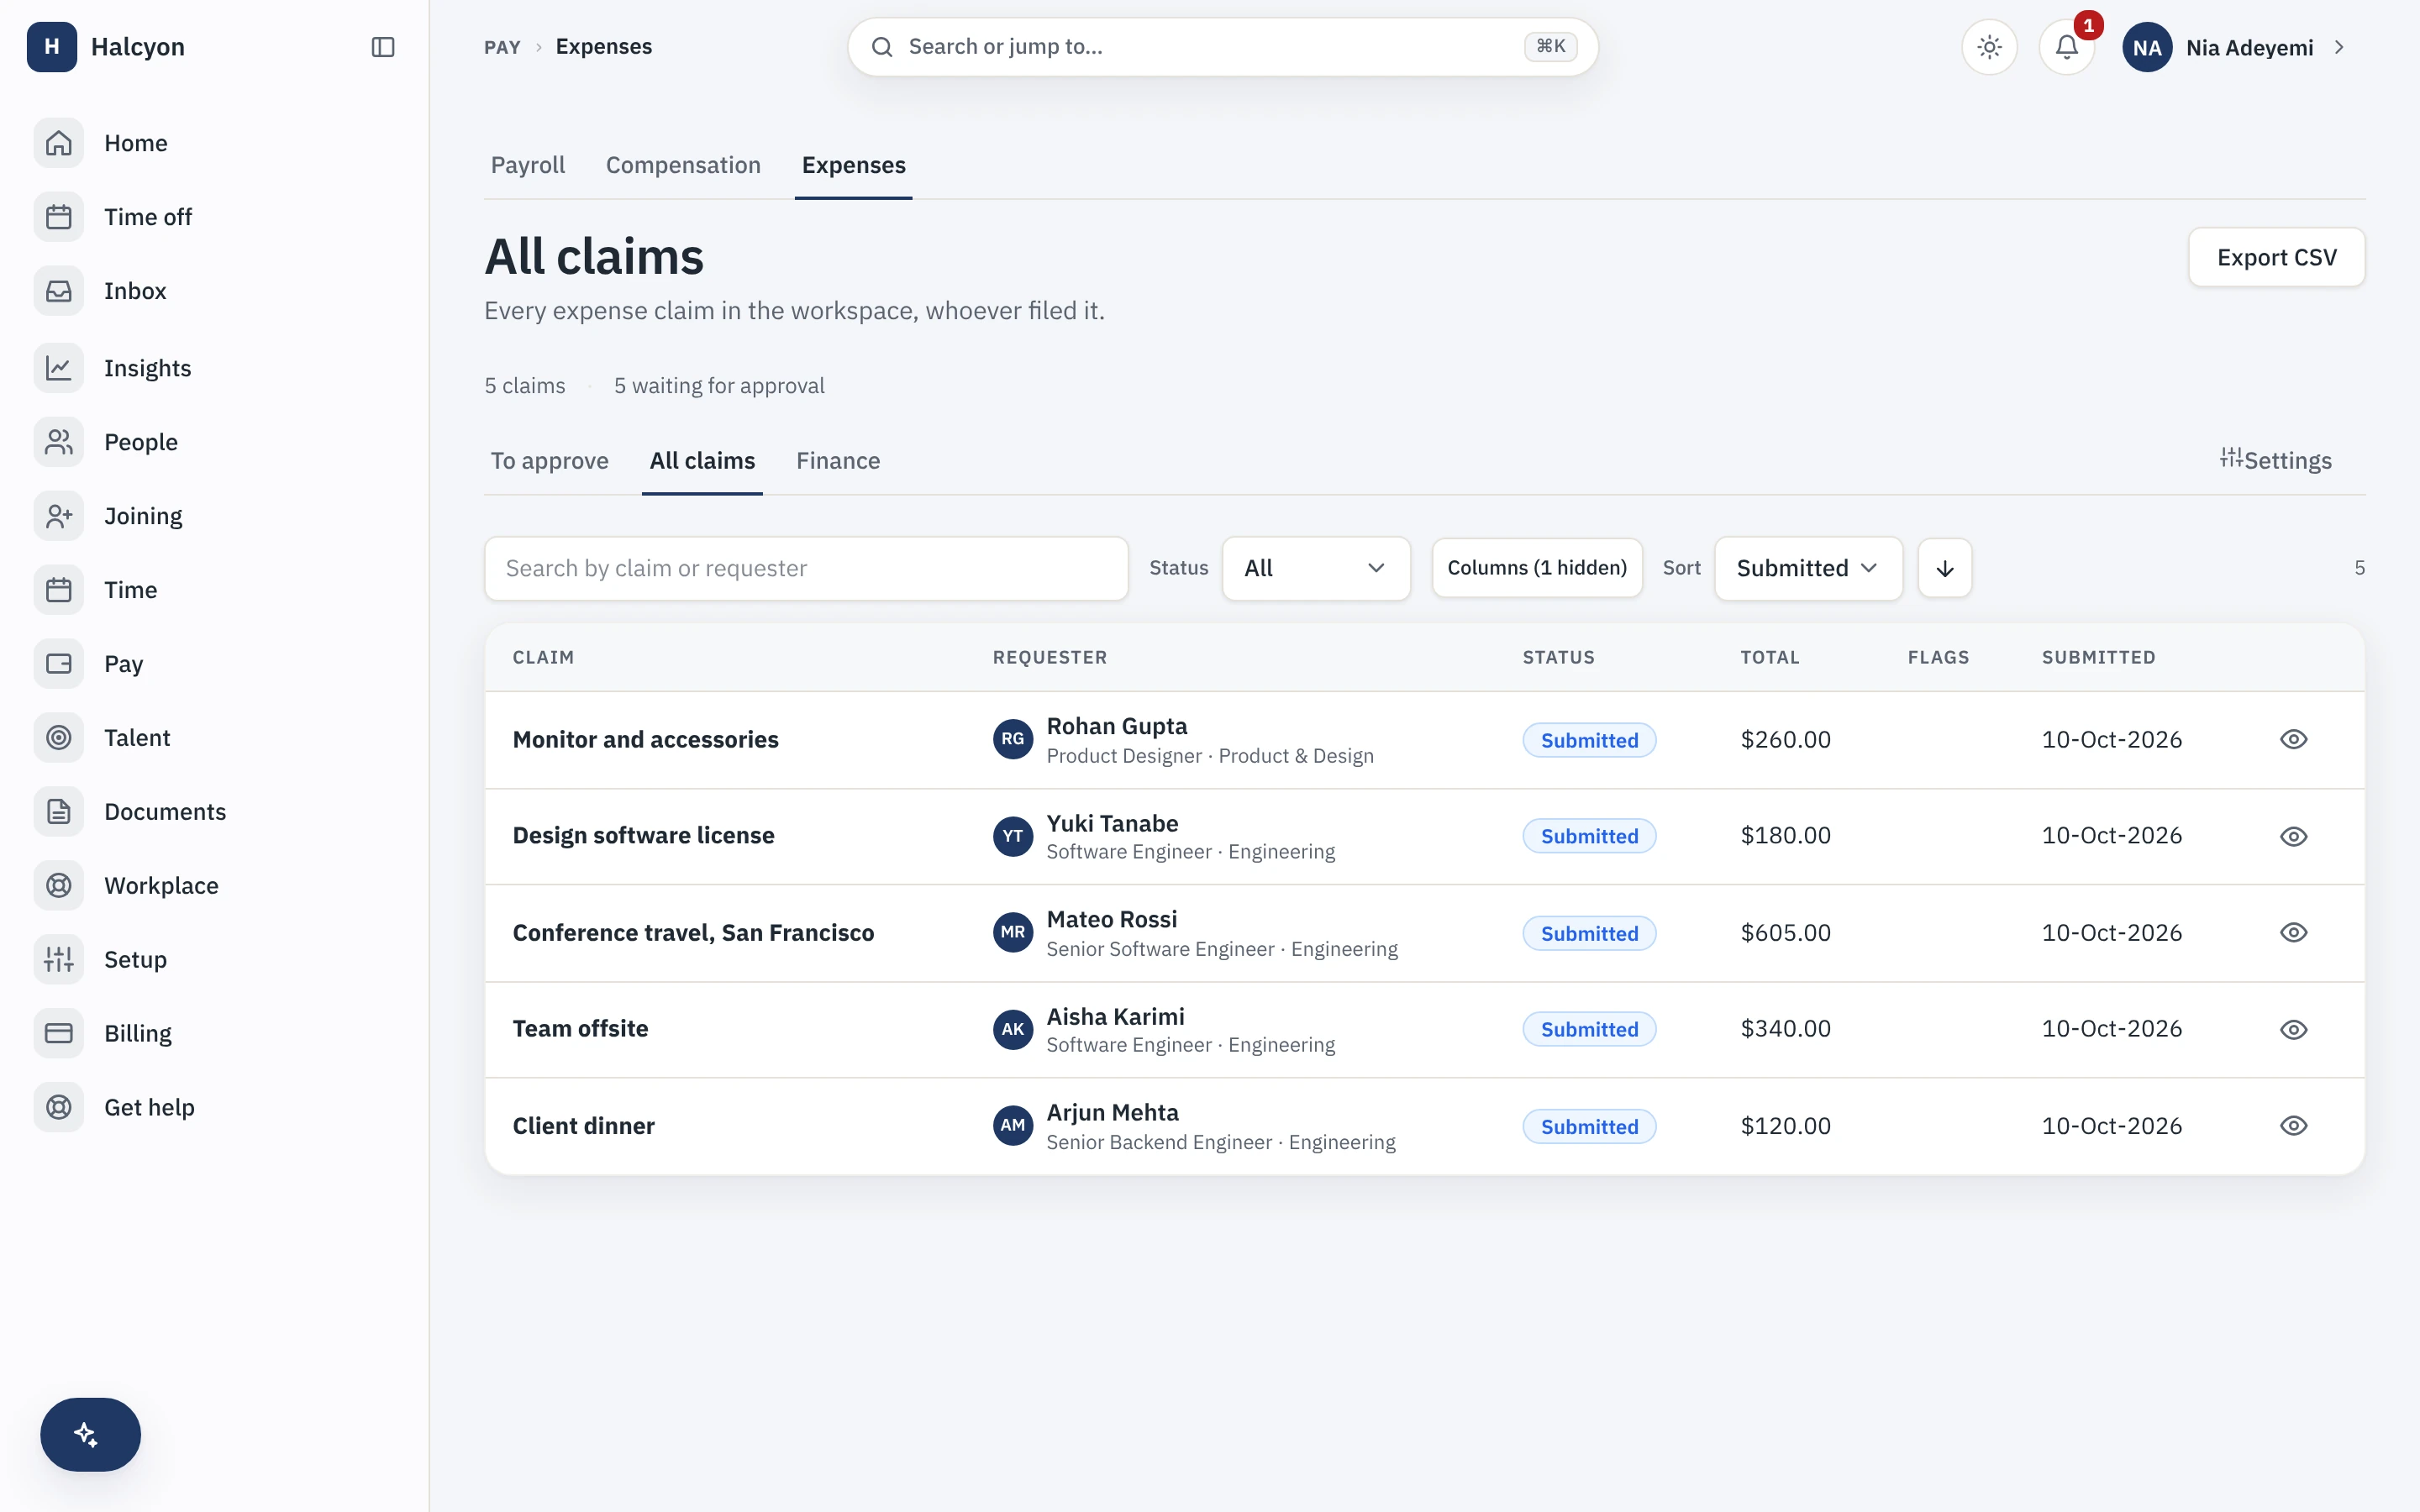
Task: Switch to the Finance tab
Action: [838, 461]
